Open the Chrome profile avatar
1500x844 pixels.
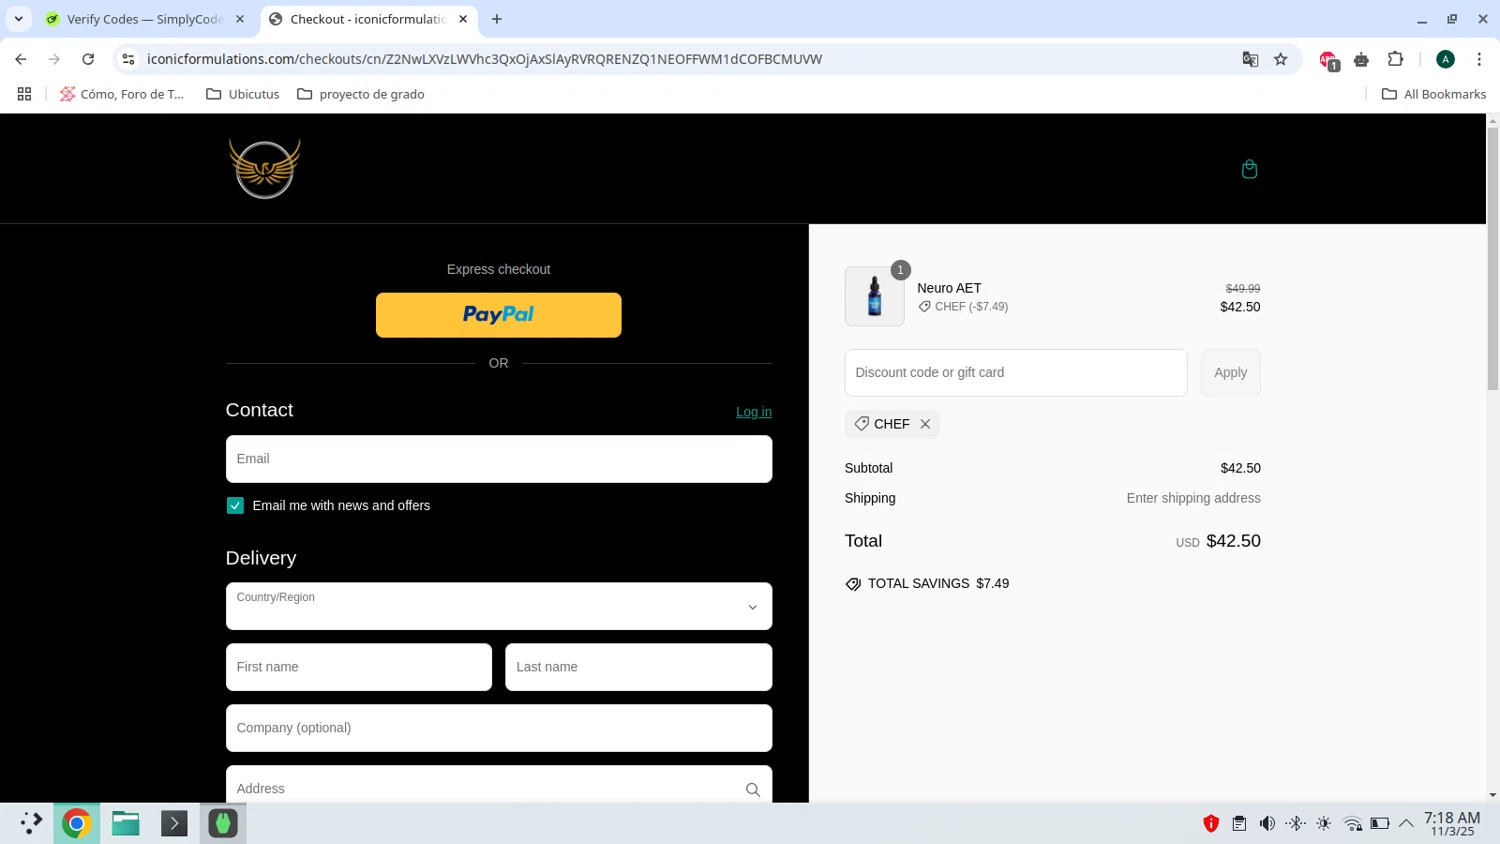tap(1445, 59)
